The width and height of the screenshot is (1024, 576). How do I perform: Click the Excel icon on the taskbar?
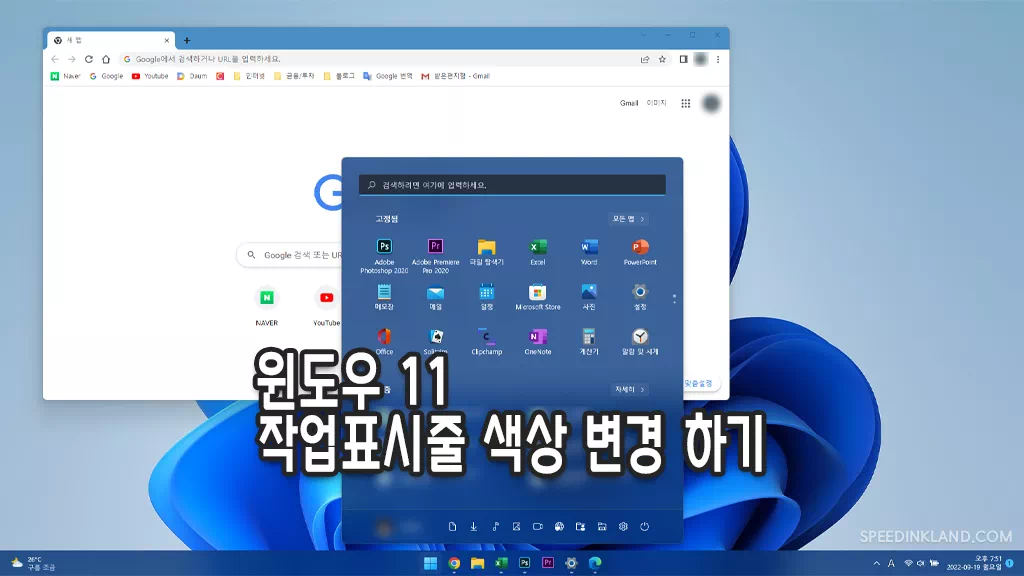tap(501, 563)
